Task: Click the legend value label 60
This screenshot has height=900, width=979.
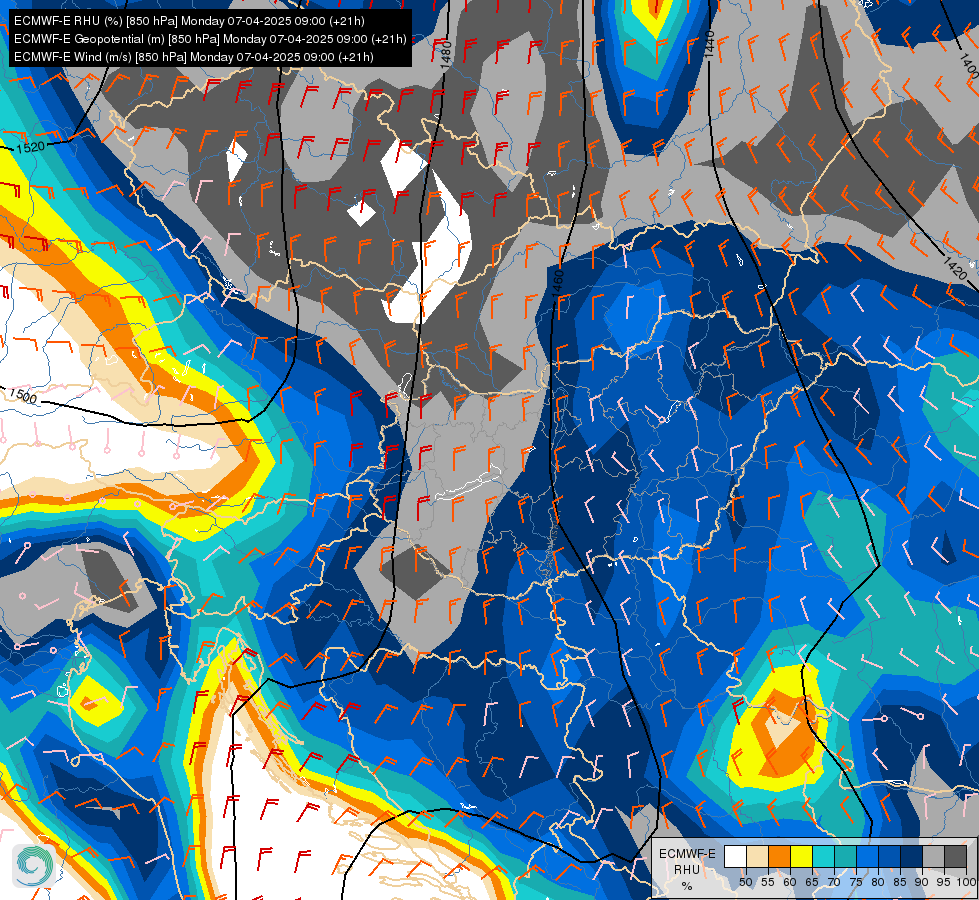Action: pyautogui.click(x=790, y=882)
